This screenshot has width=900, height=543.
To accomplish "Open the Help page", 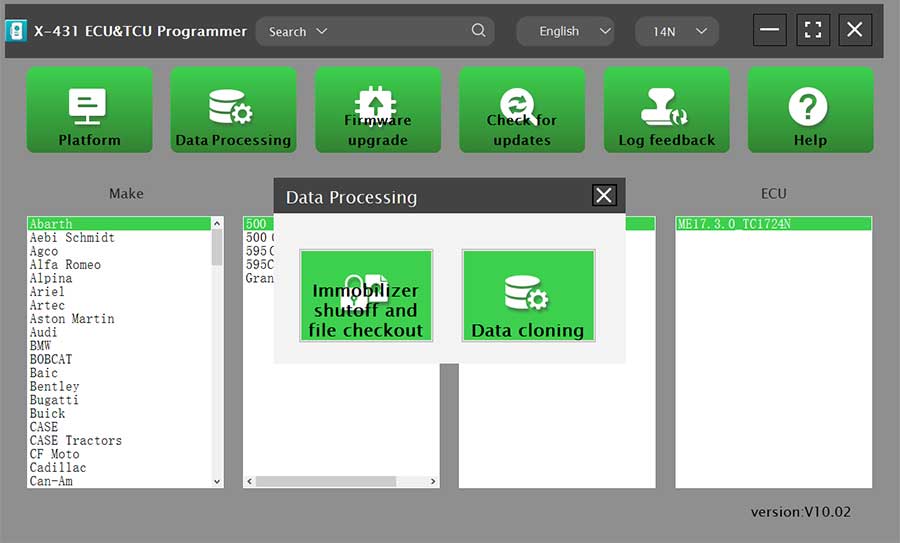I will point(810,110).
